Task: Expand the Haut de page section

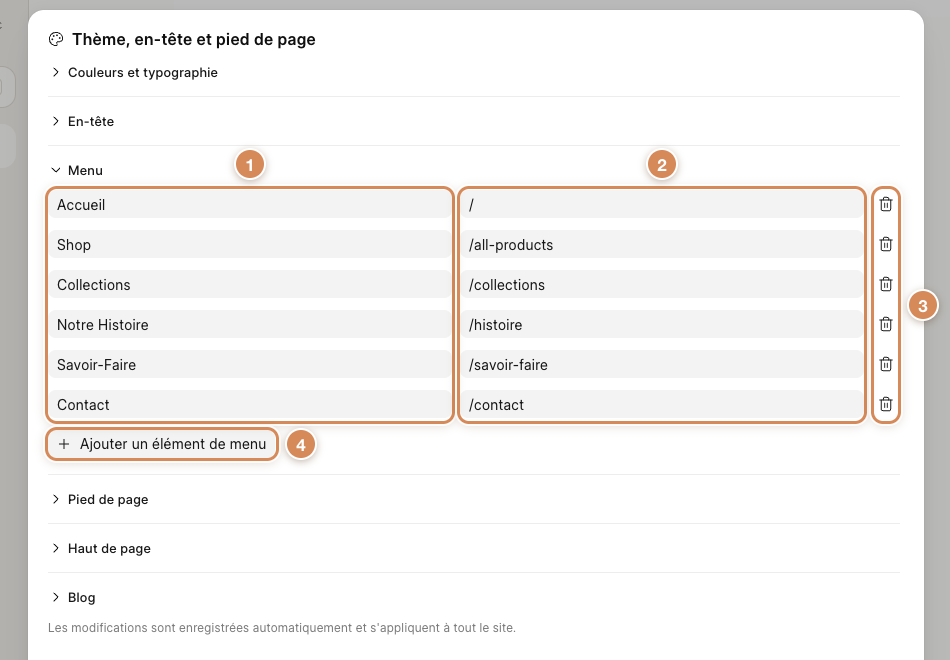Action: point(101,548)
